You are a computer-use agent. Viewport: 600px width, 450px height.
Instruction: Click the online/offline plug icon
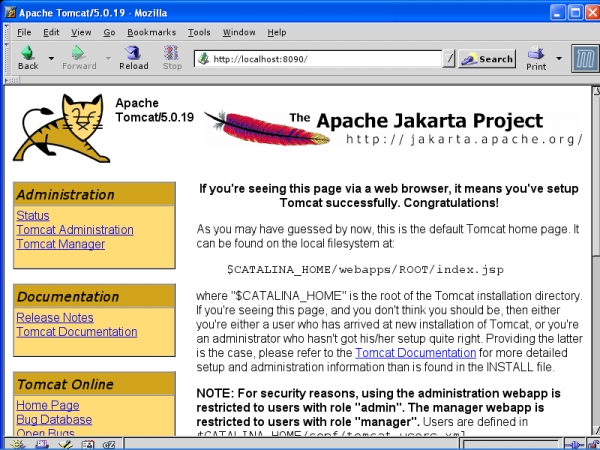(x=574, y=445)
